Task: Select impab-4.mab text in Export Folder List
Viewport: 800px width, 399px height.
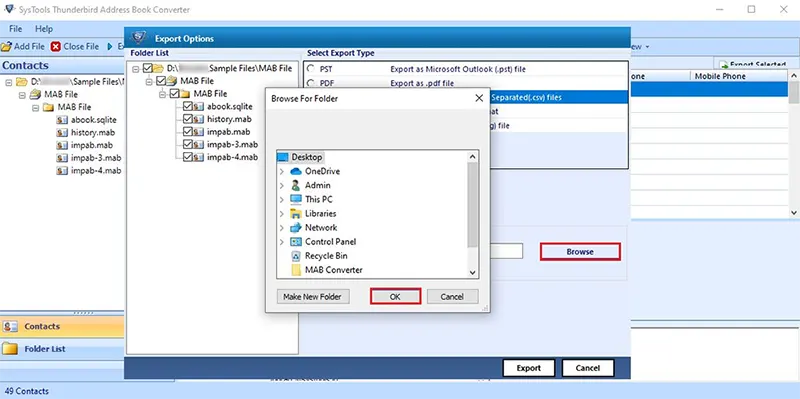Action: [x=232, y=157]
